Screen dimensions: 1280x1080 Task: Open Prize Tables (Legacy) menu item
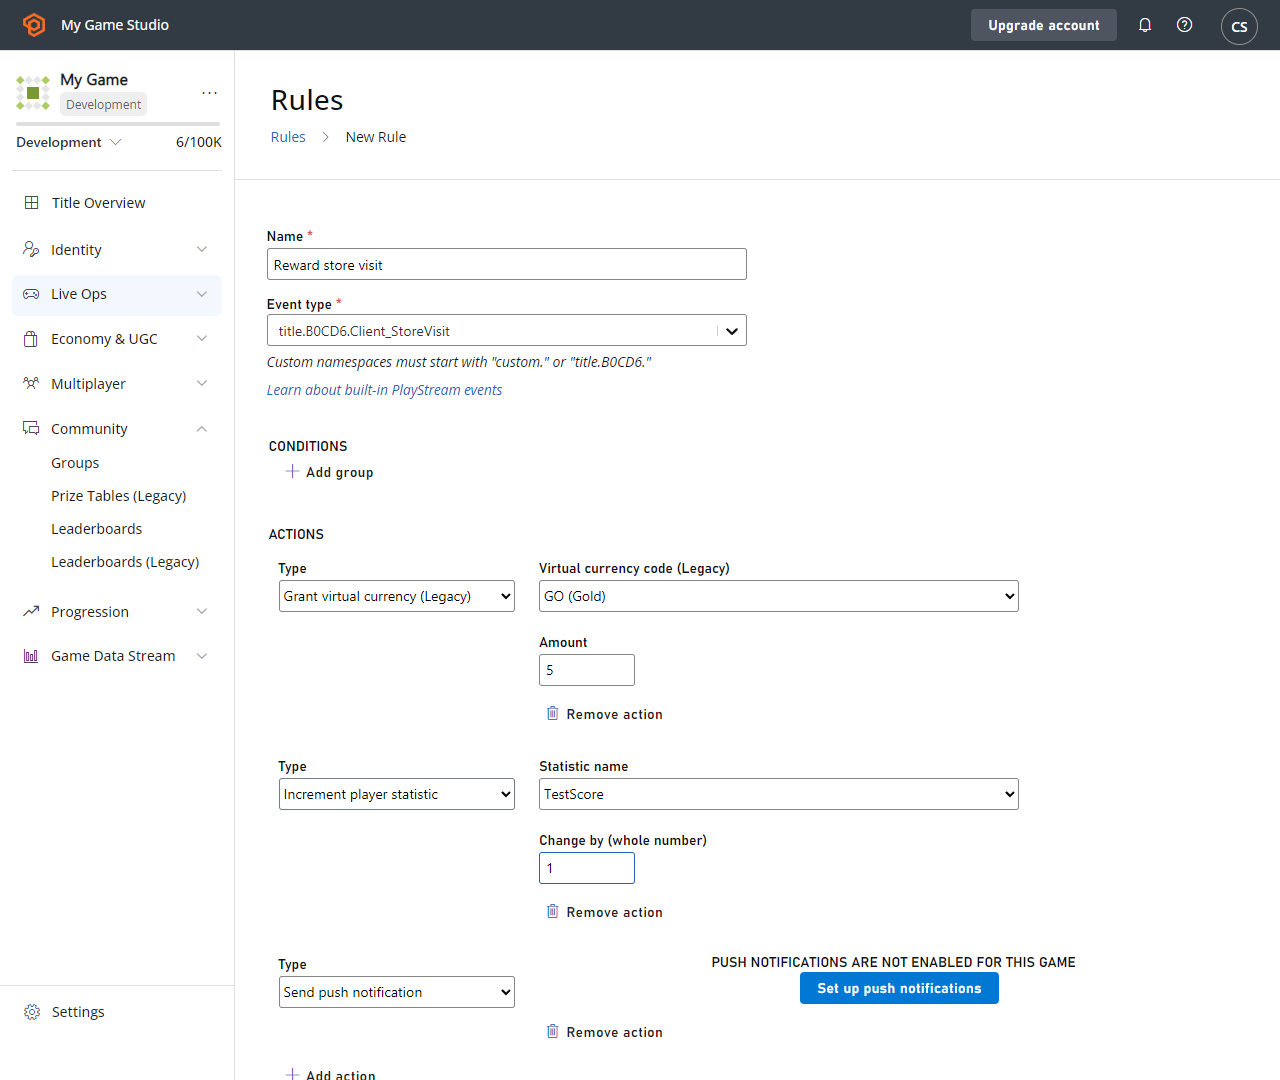tap(119, 496)
